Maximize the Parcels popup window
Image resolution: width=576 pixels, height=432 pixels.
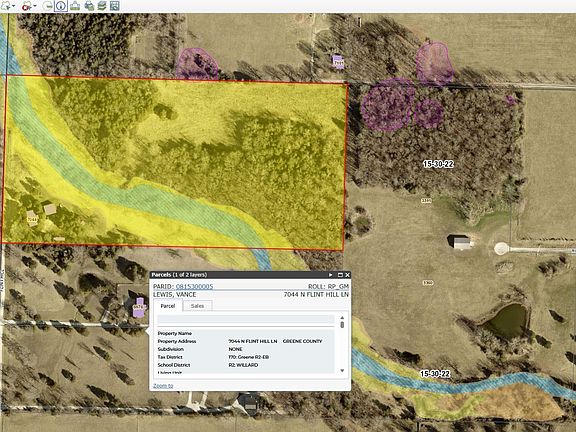(340, 275)
